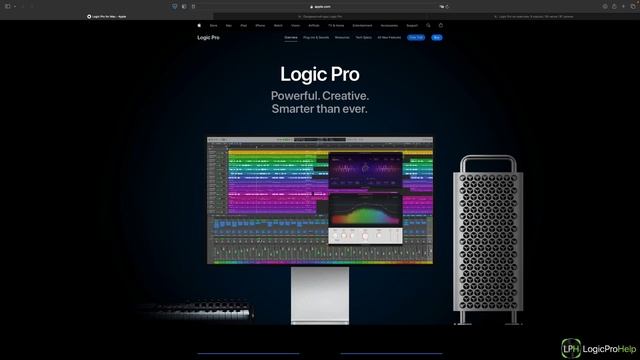Open the Support menu item
The width and height of the screenshot is (640, 360).
click(x=412, y=25)
